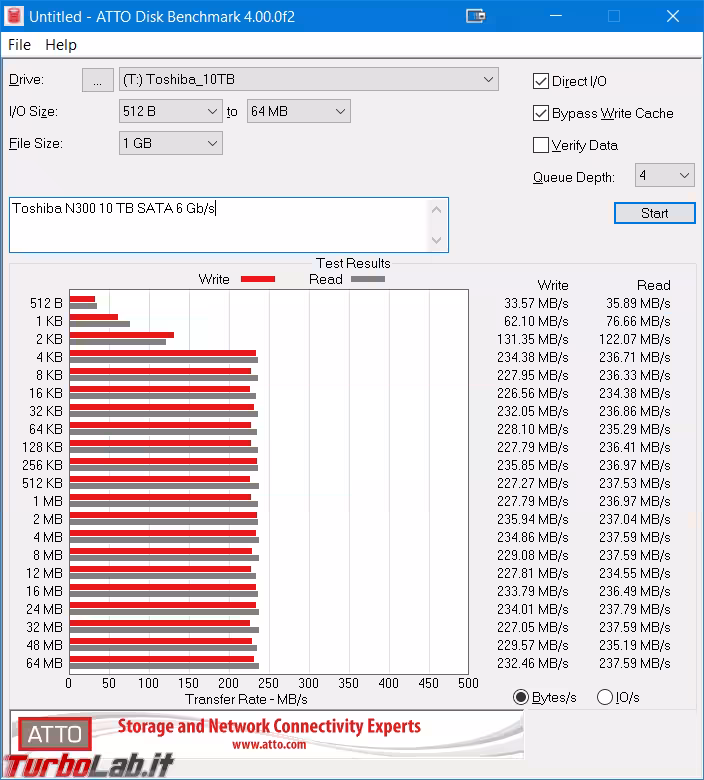Click the Test Results heading
704x780 pixels.
coord(353,263)
